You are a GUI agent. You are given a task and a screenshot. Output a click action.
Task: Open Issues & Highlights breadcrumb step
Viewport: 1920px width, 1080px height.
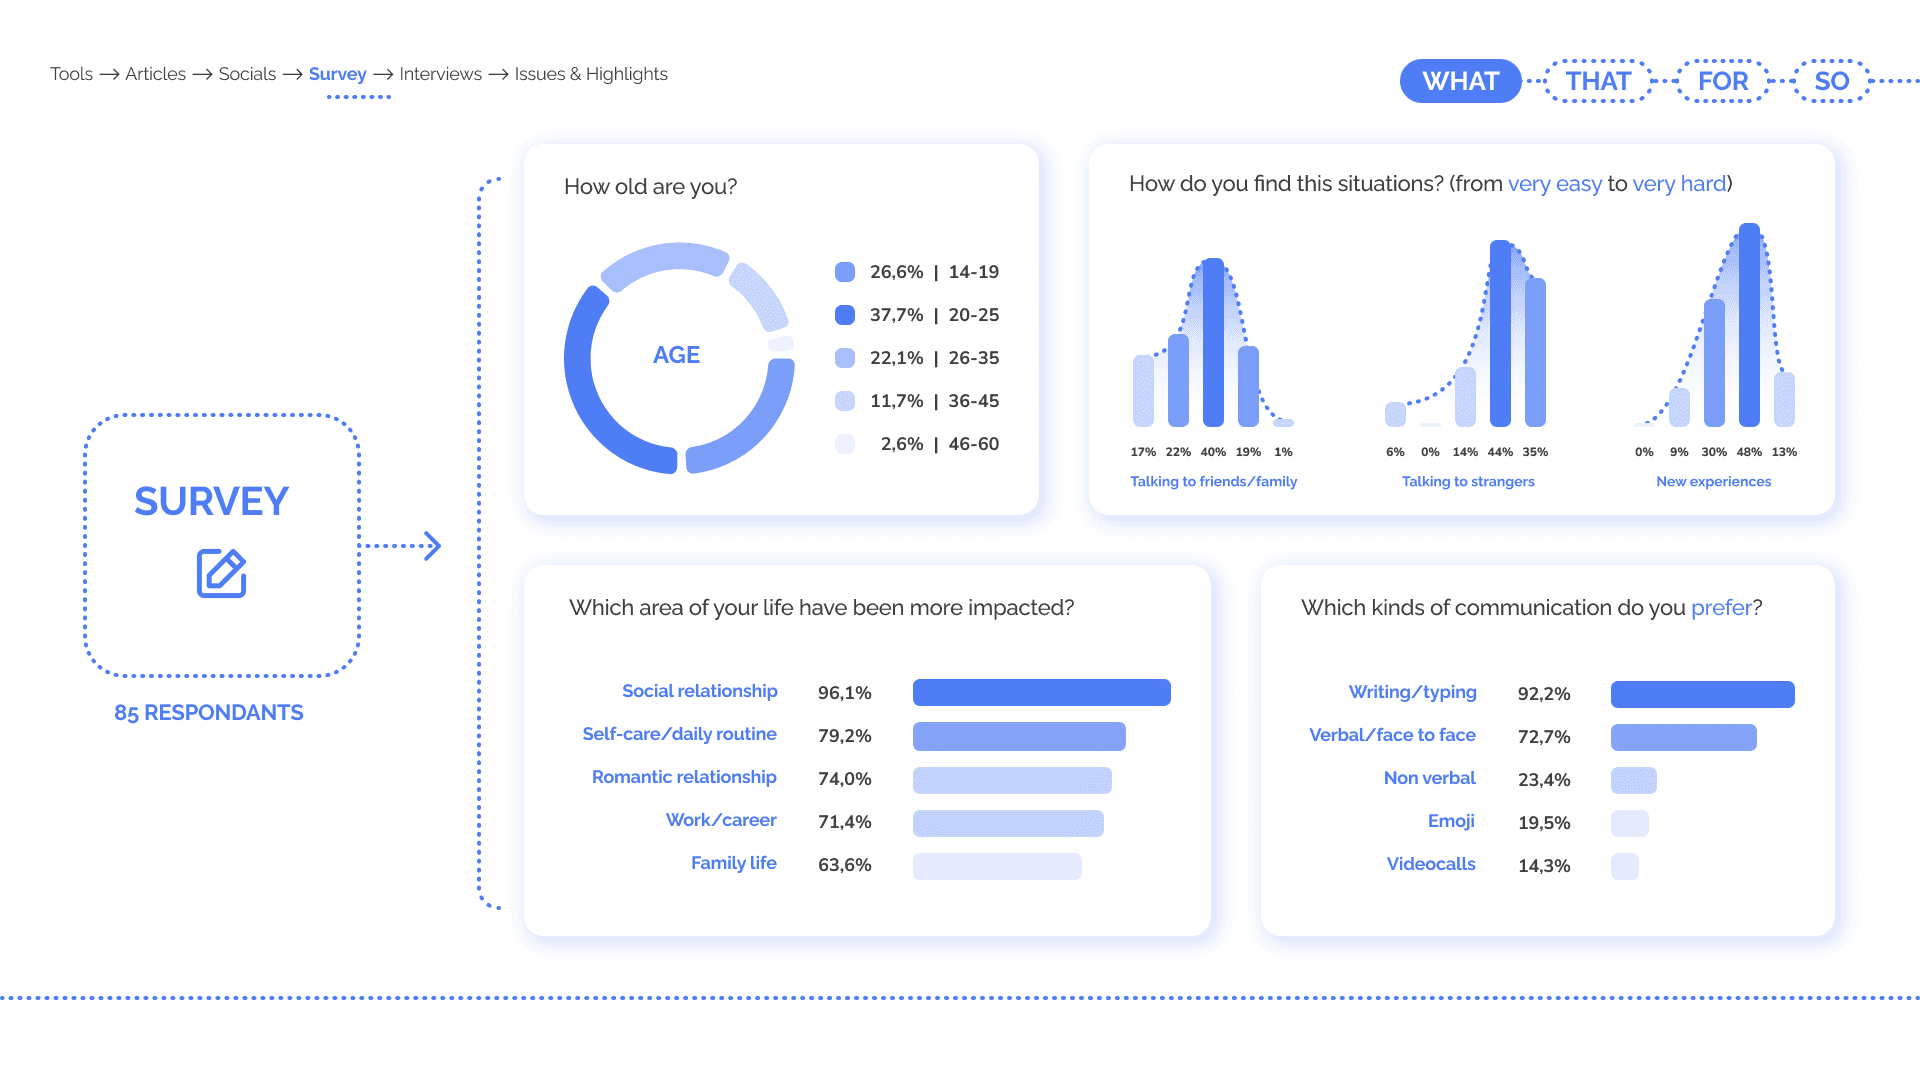tap(591, 74)
